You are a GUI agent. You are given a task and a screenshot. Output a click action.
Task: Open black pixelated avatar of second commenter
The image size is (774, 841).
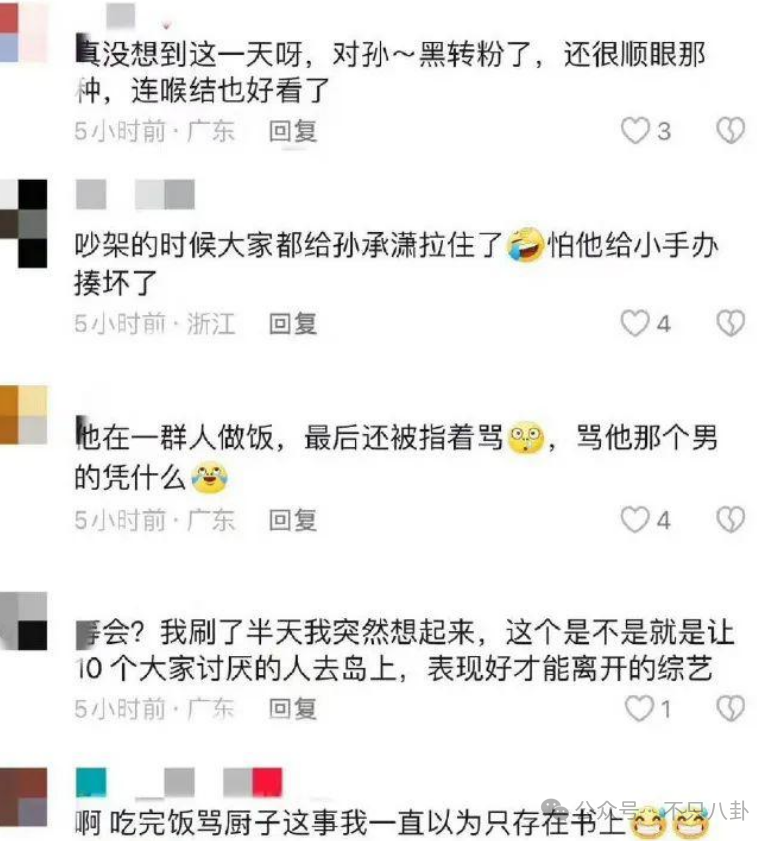click(24, 224)
